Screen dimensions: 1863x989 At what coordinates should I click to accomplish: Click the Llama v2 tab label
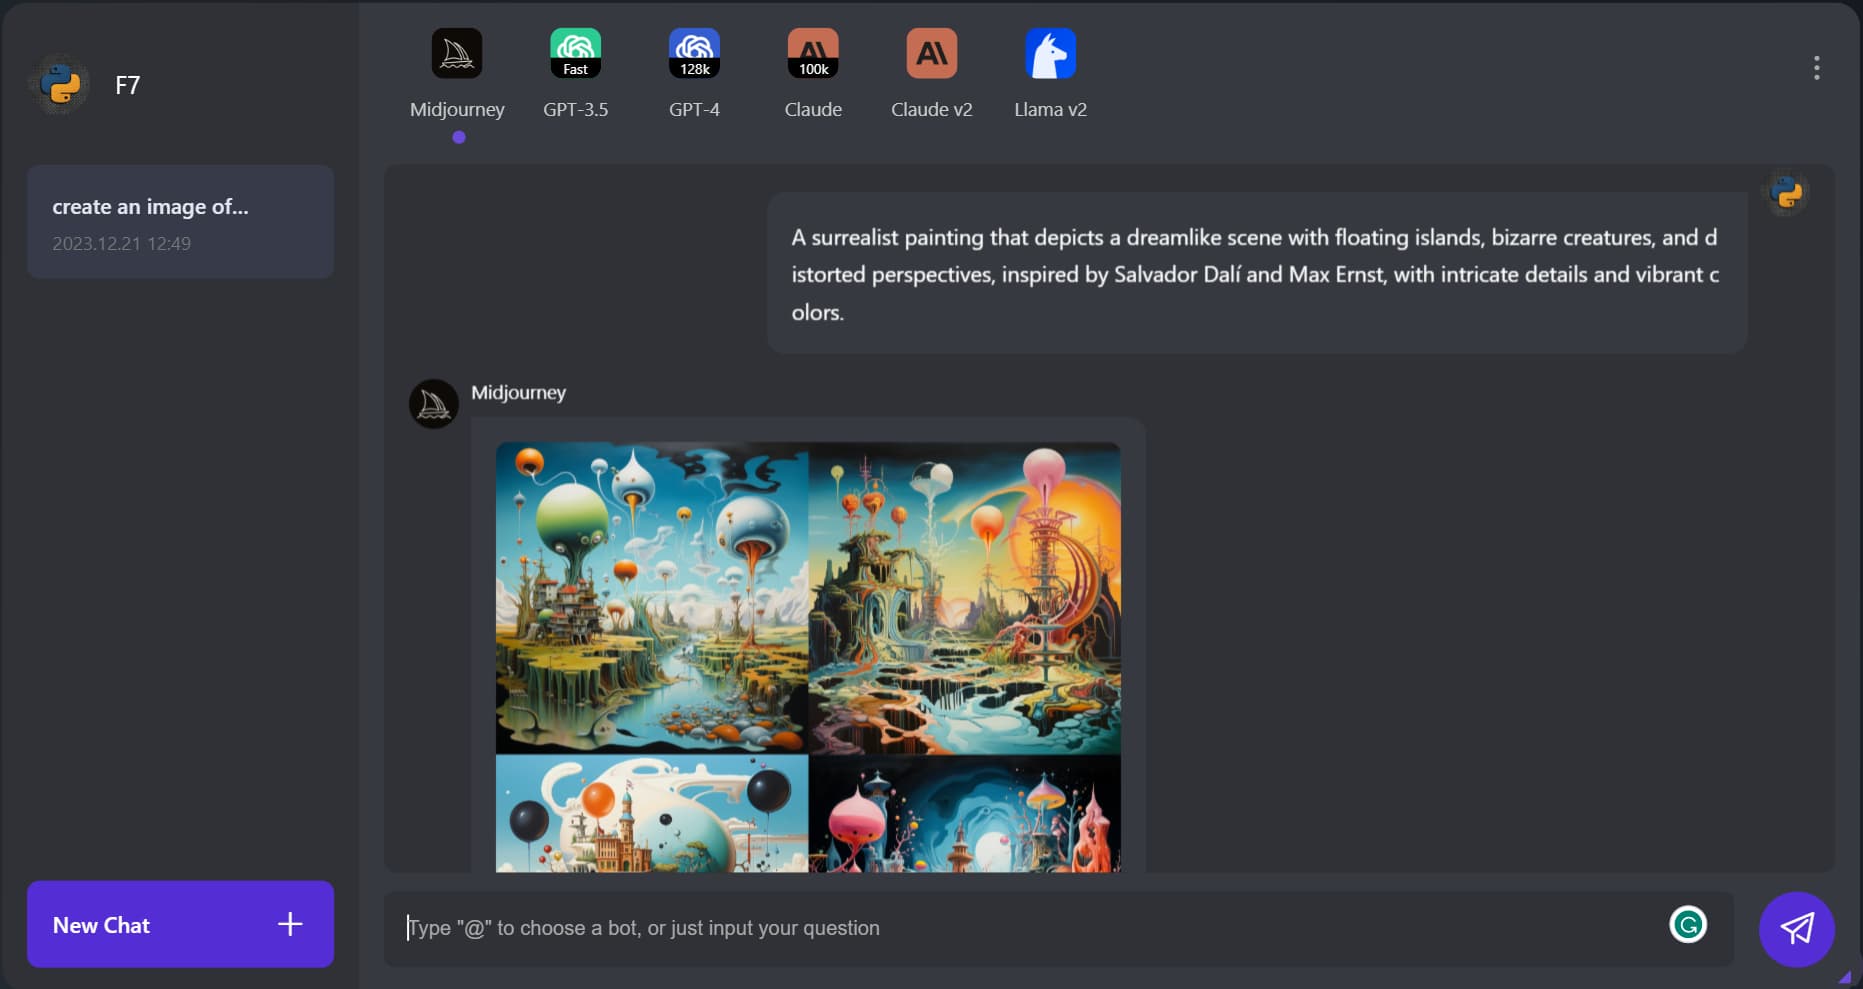pyautogui.click(x=1050, y=109)
